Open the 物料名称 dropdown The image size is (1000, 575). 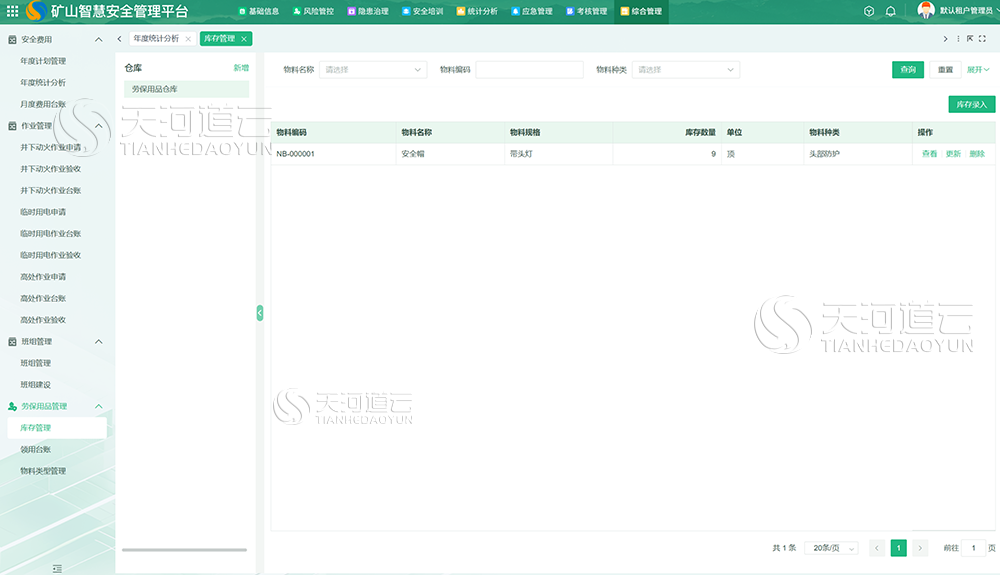[x=373, y=69]
